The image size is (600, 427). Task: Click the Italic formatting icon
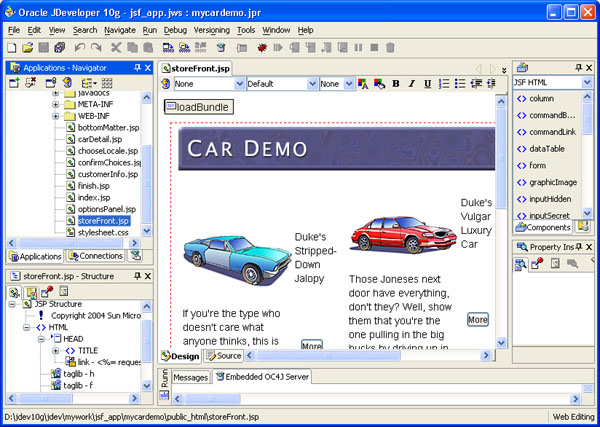coord(412,84)
